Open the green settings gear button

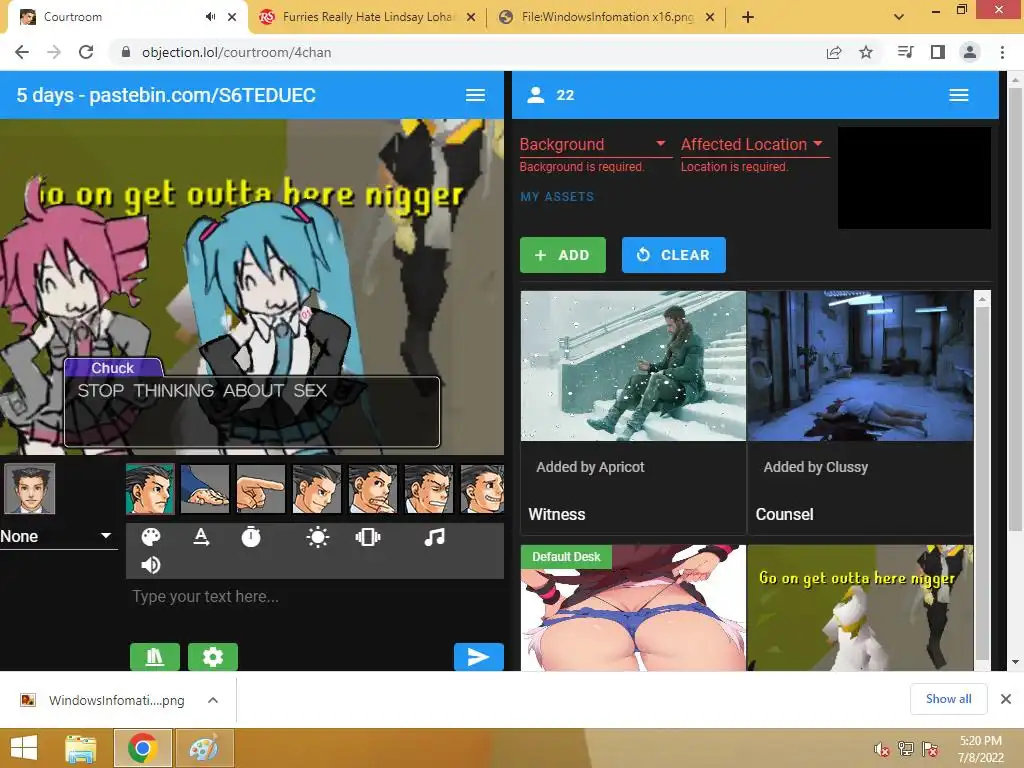pos(213,656)
